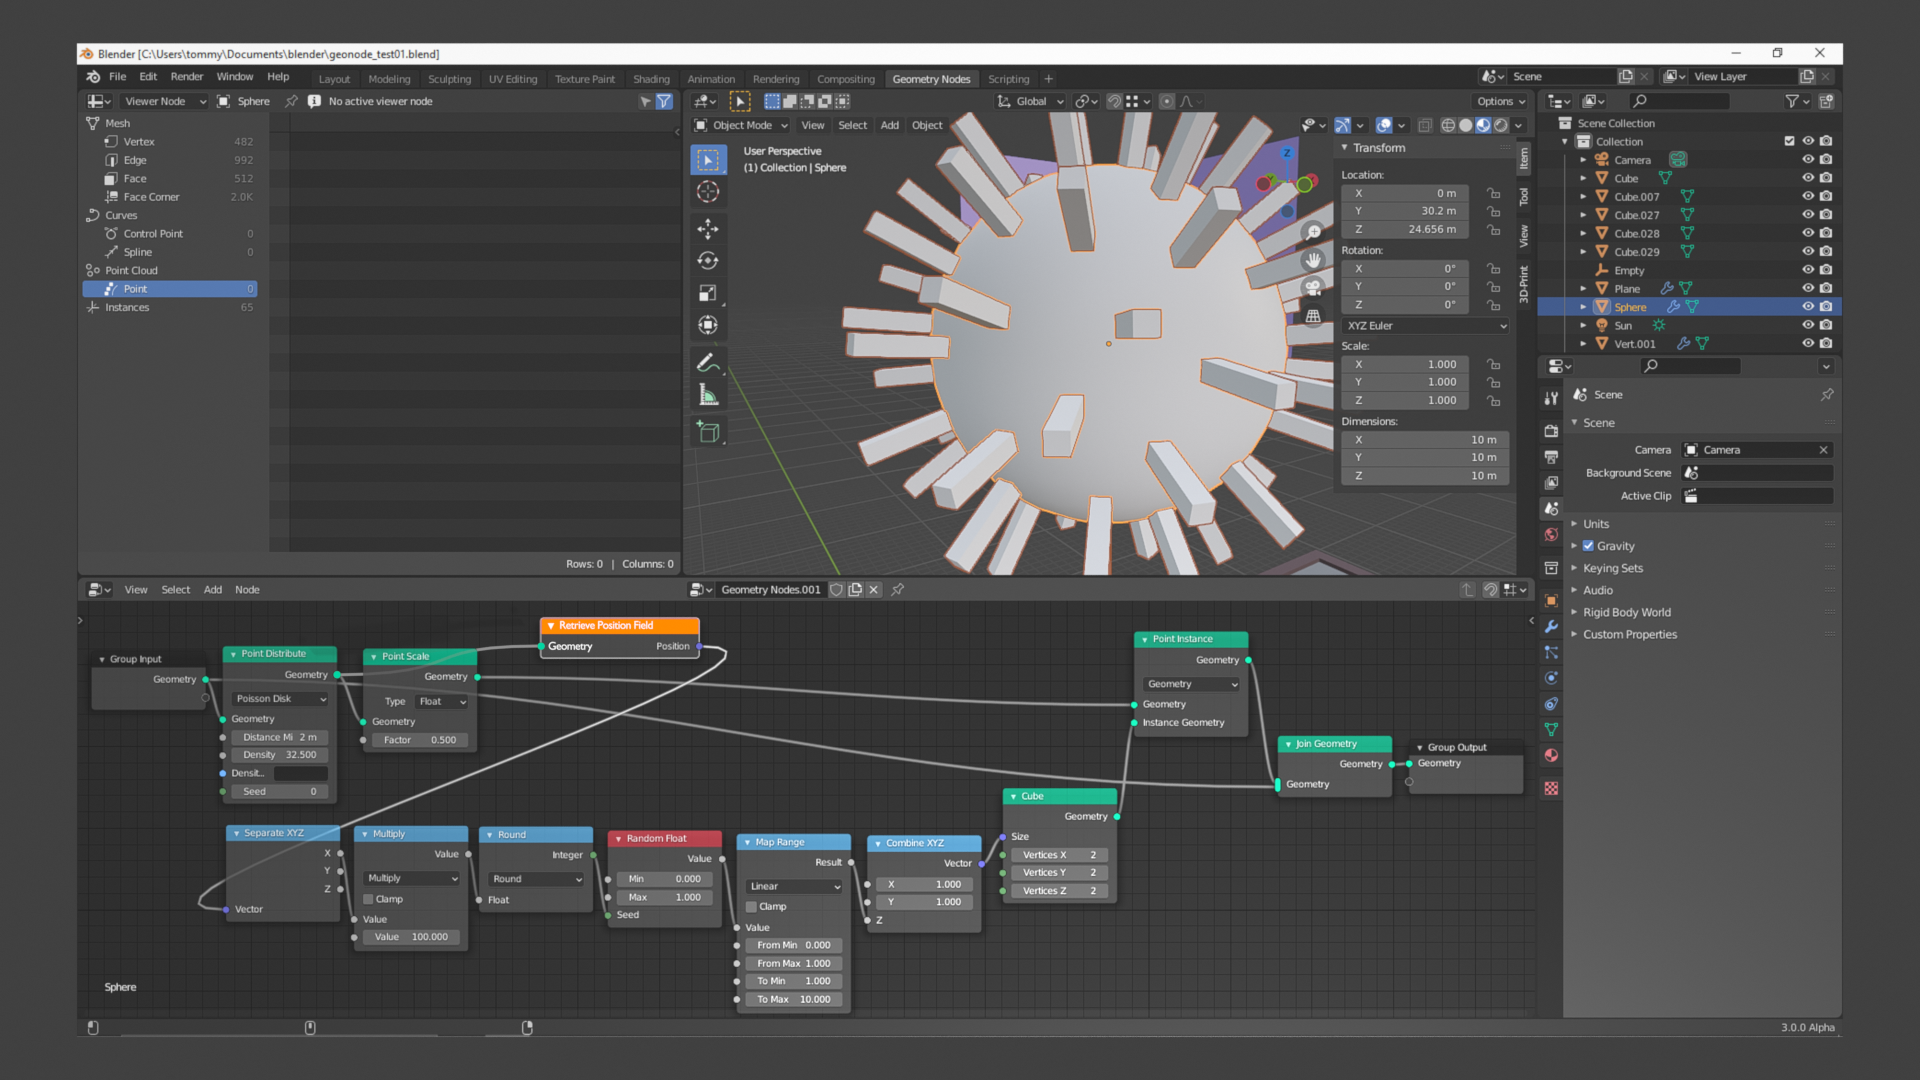Select the Cursor tool in viewport toolbar

point(708,192)
